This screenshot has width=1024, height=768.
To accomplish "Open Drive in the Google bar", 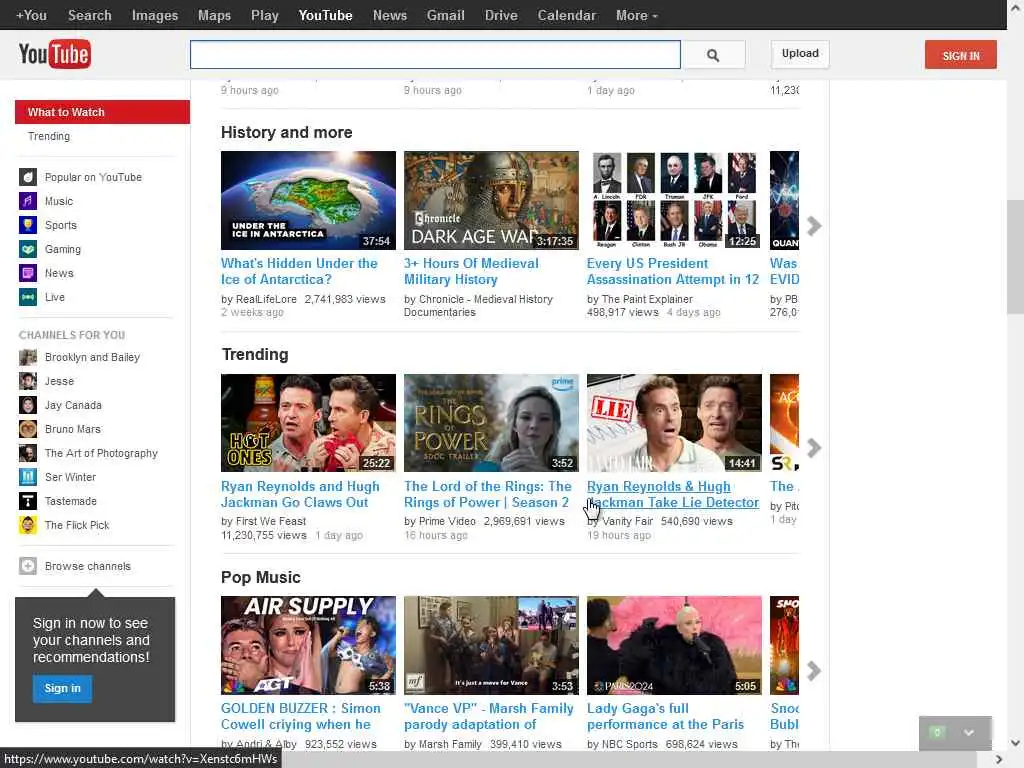I will tap(501, 15).
